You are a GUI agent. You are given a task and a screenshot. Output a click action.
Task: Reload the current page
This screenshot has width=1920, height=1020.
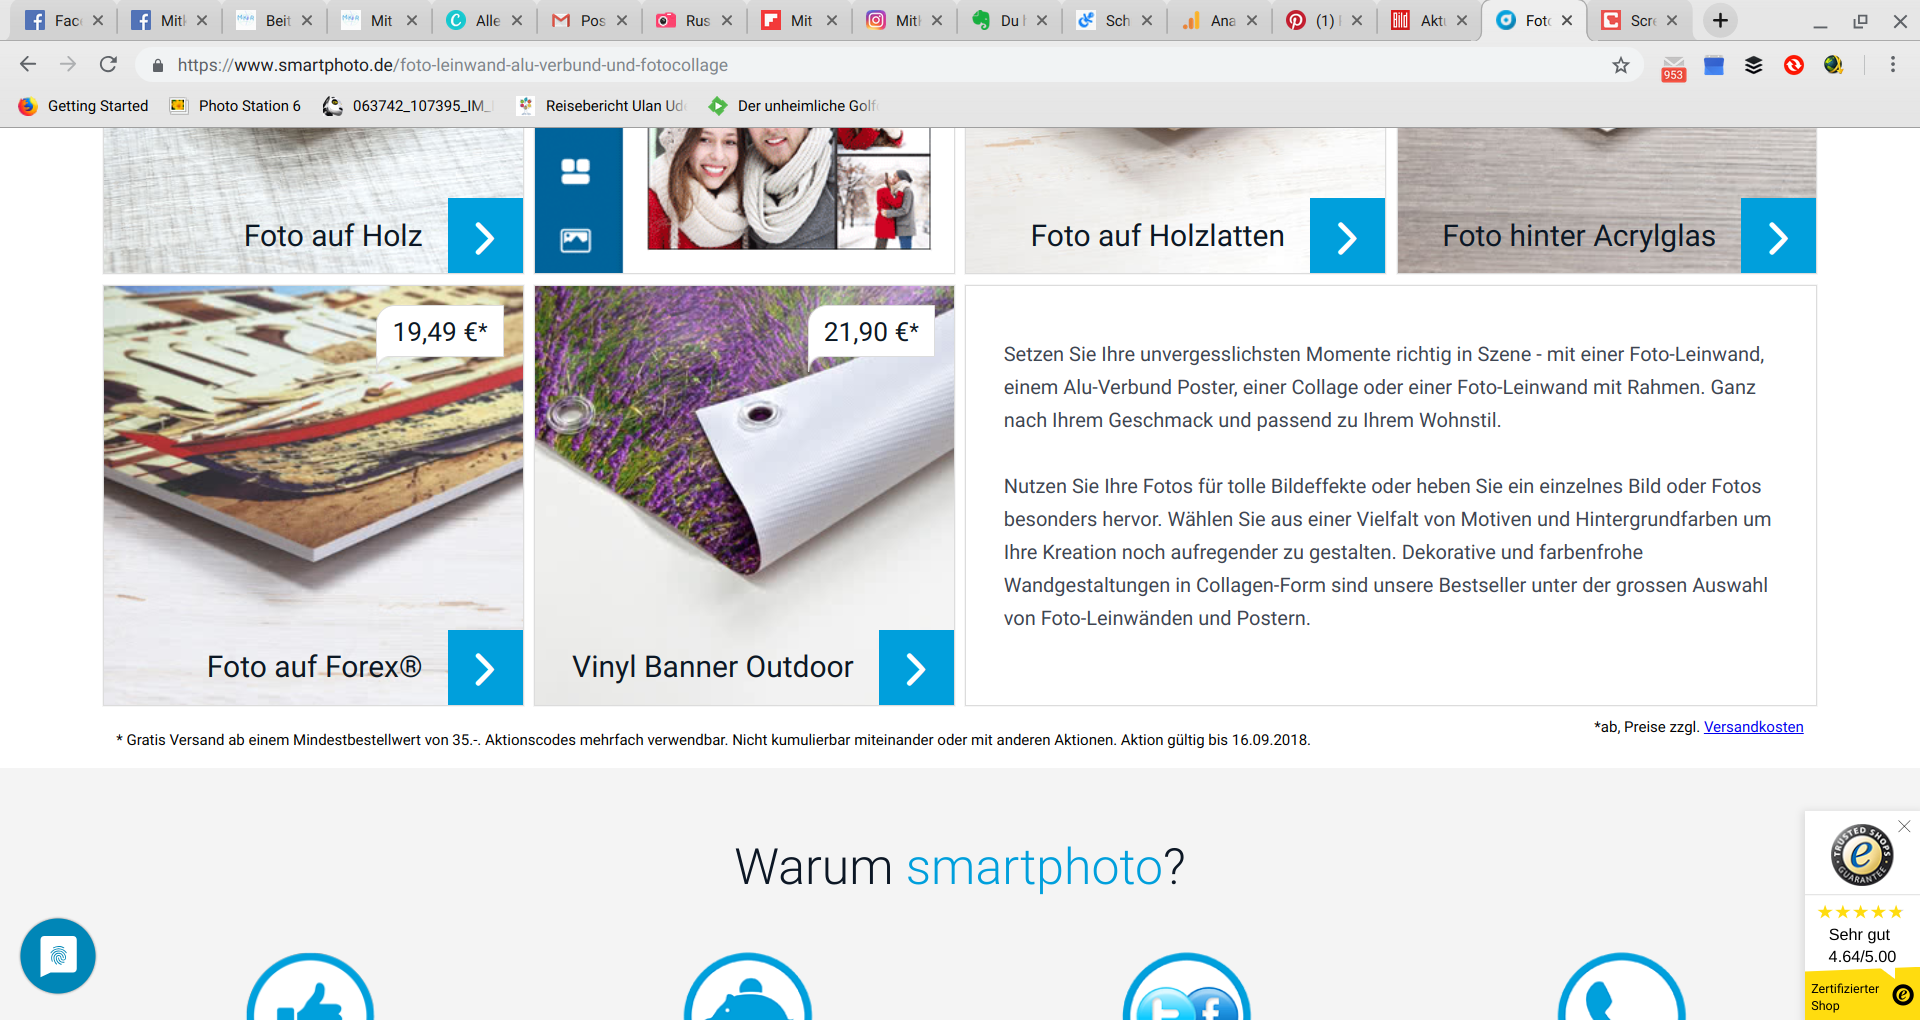108,65
